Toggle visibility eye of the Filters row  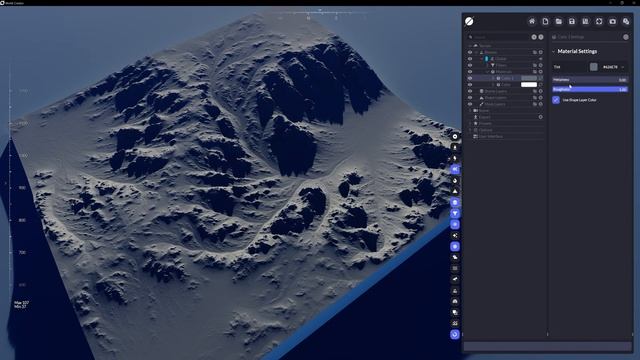coord(470,65)
